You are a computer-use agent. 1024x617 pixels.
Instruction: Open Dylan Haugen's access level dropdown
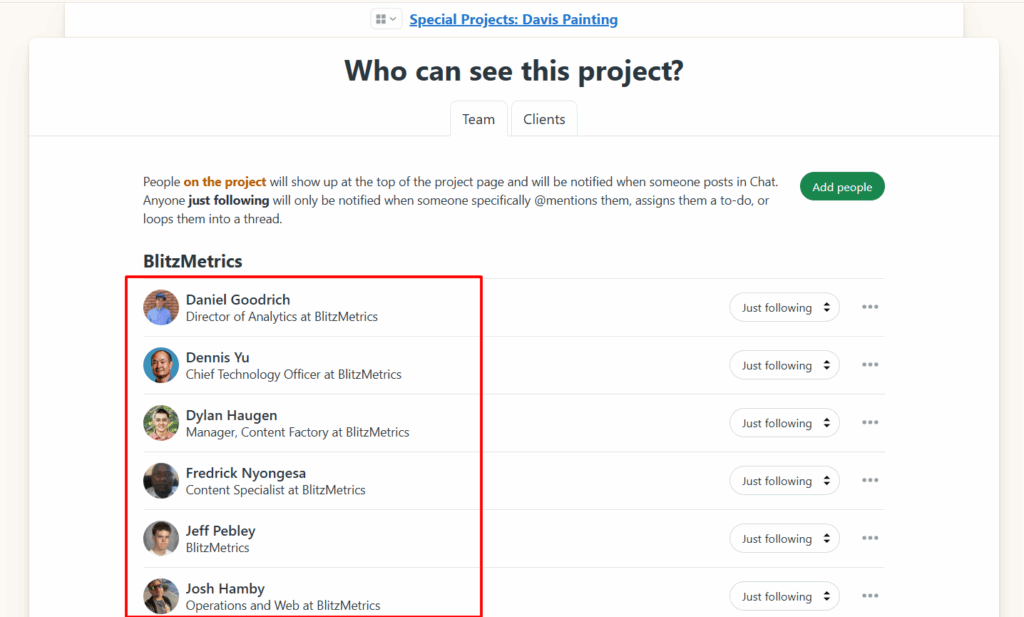coord(785,424)
